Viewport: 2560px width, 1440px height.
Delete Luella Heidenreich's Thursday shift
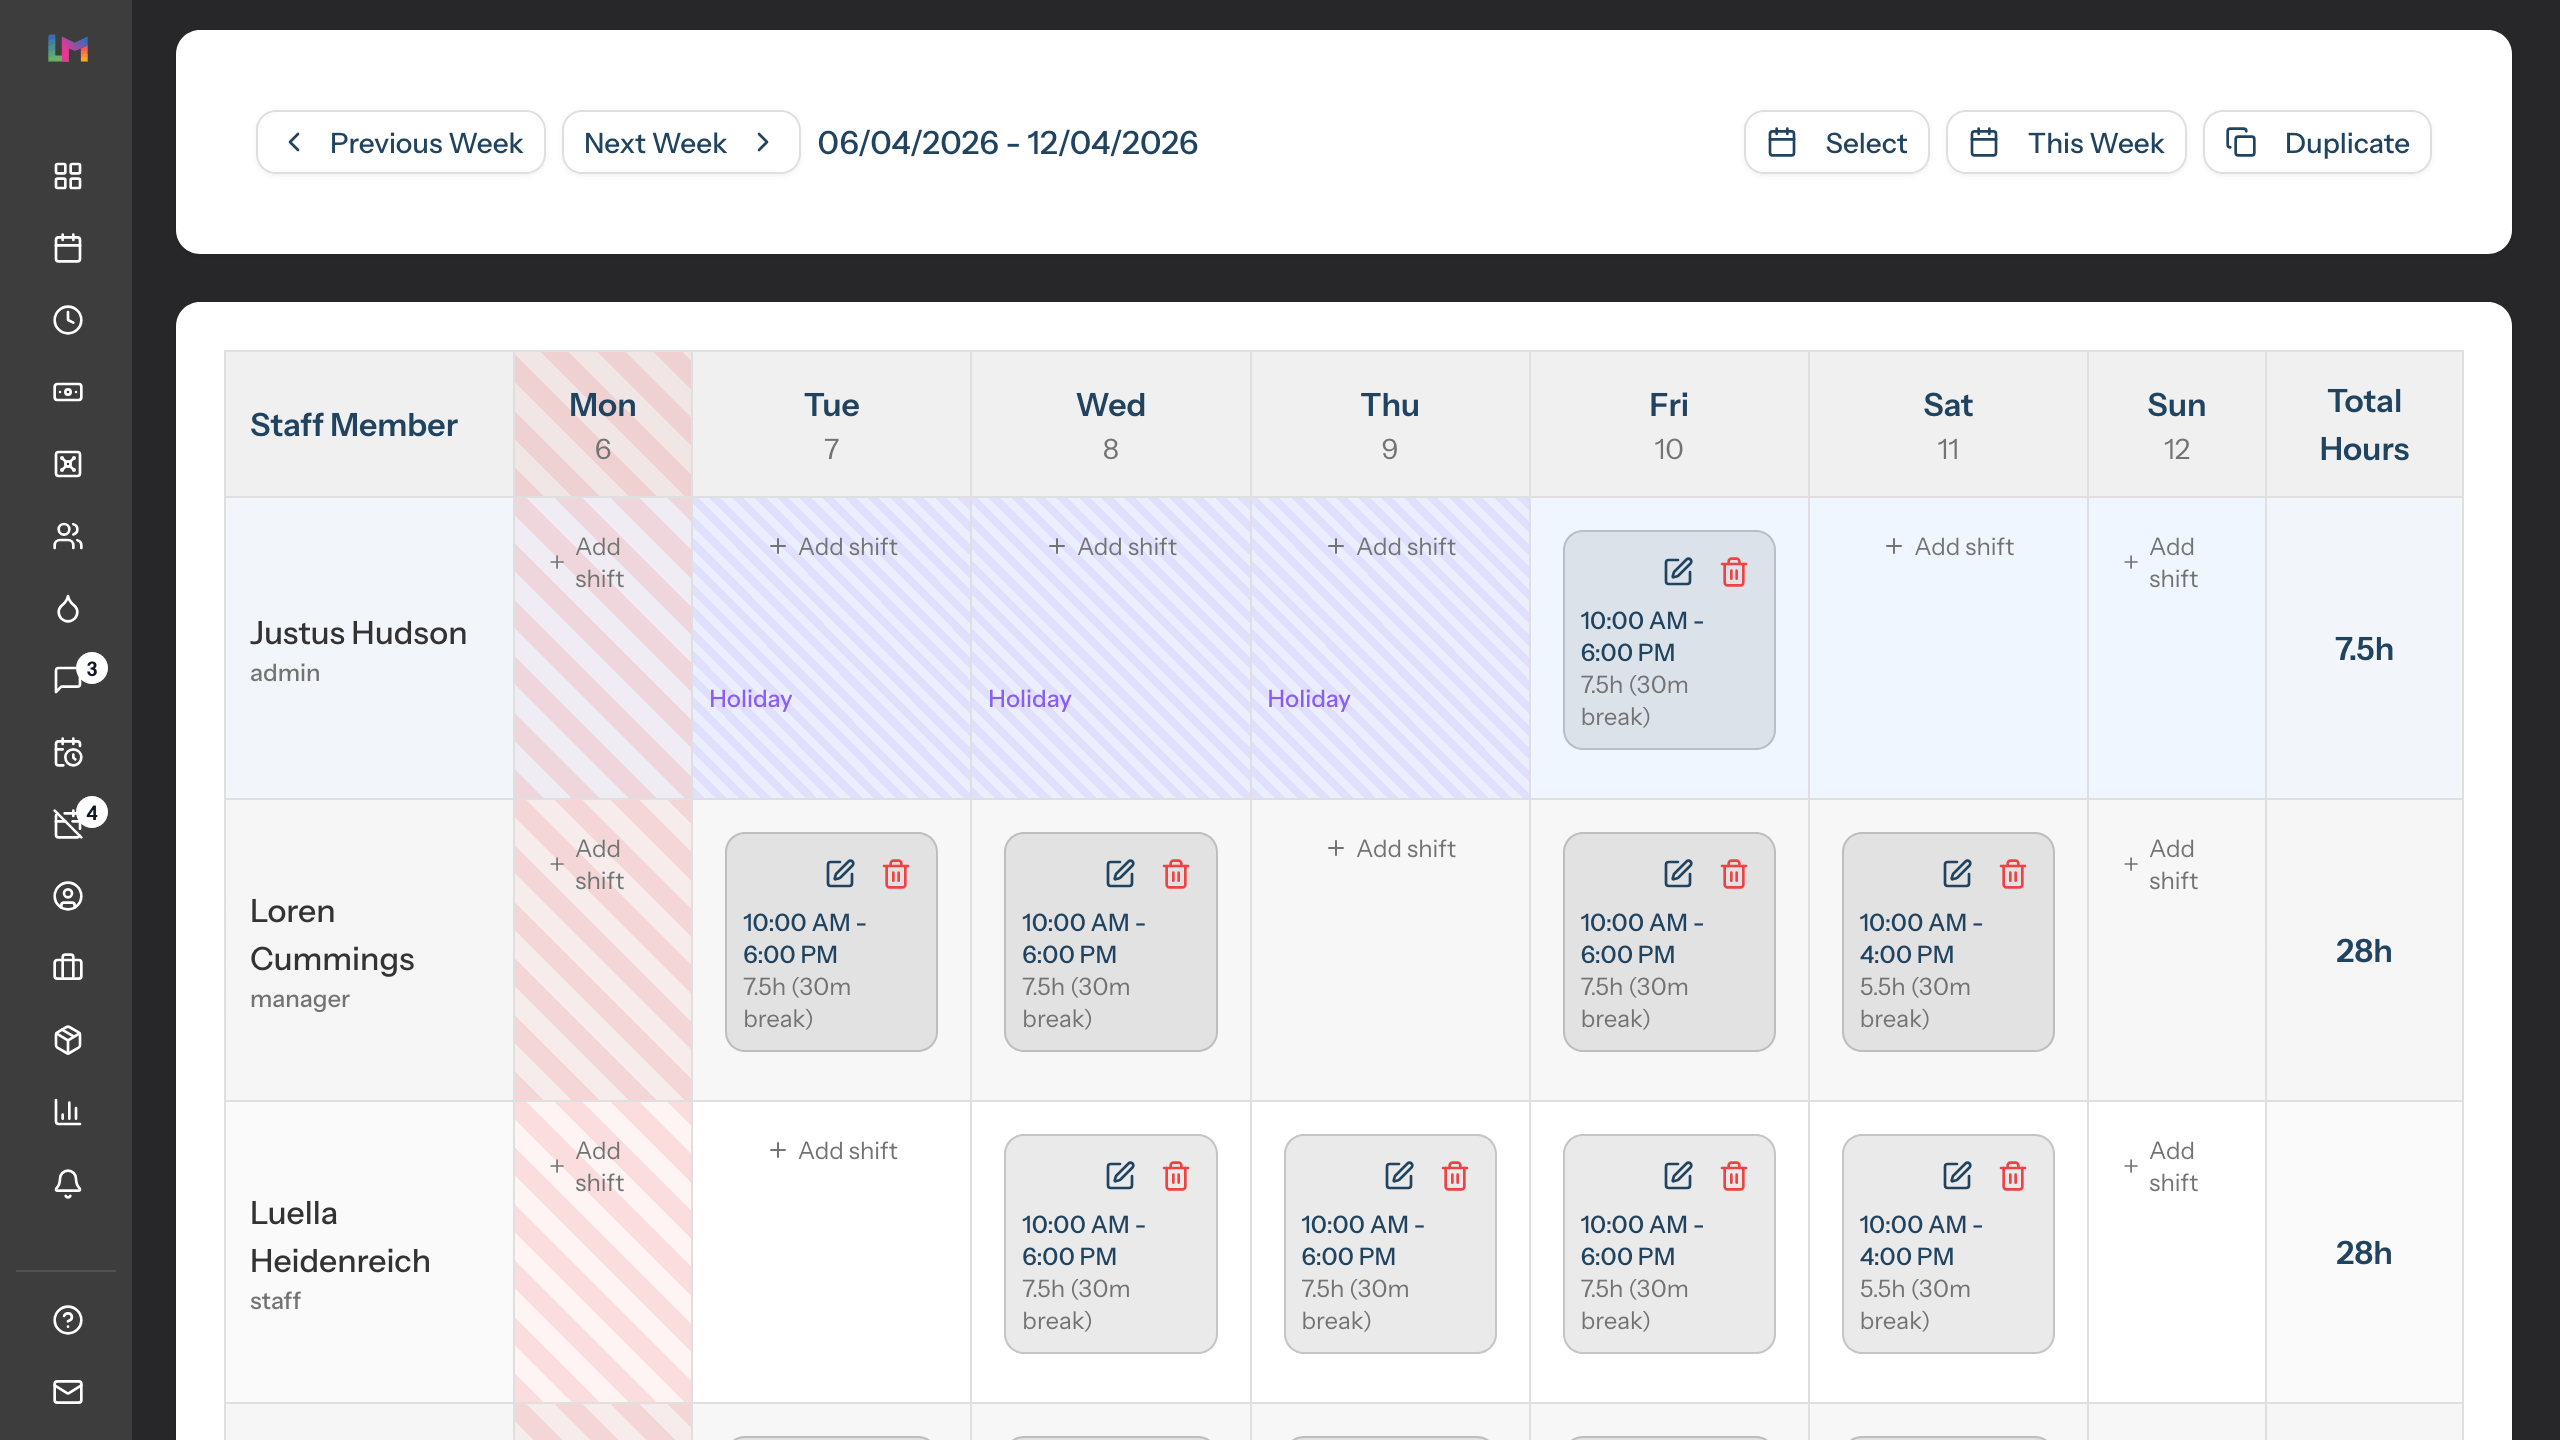pos(1454,1176)
